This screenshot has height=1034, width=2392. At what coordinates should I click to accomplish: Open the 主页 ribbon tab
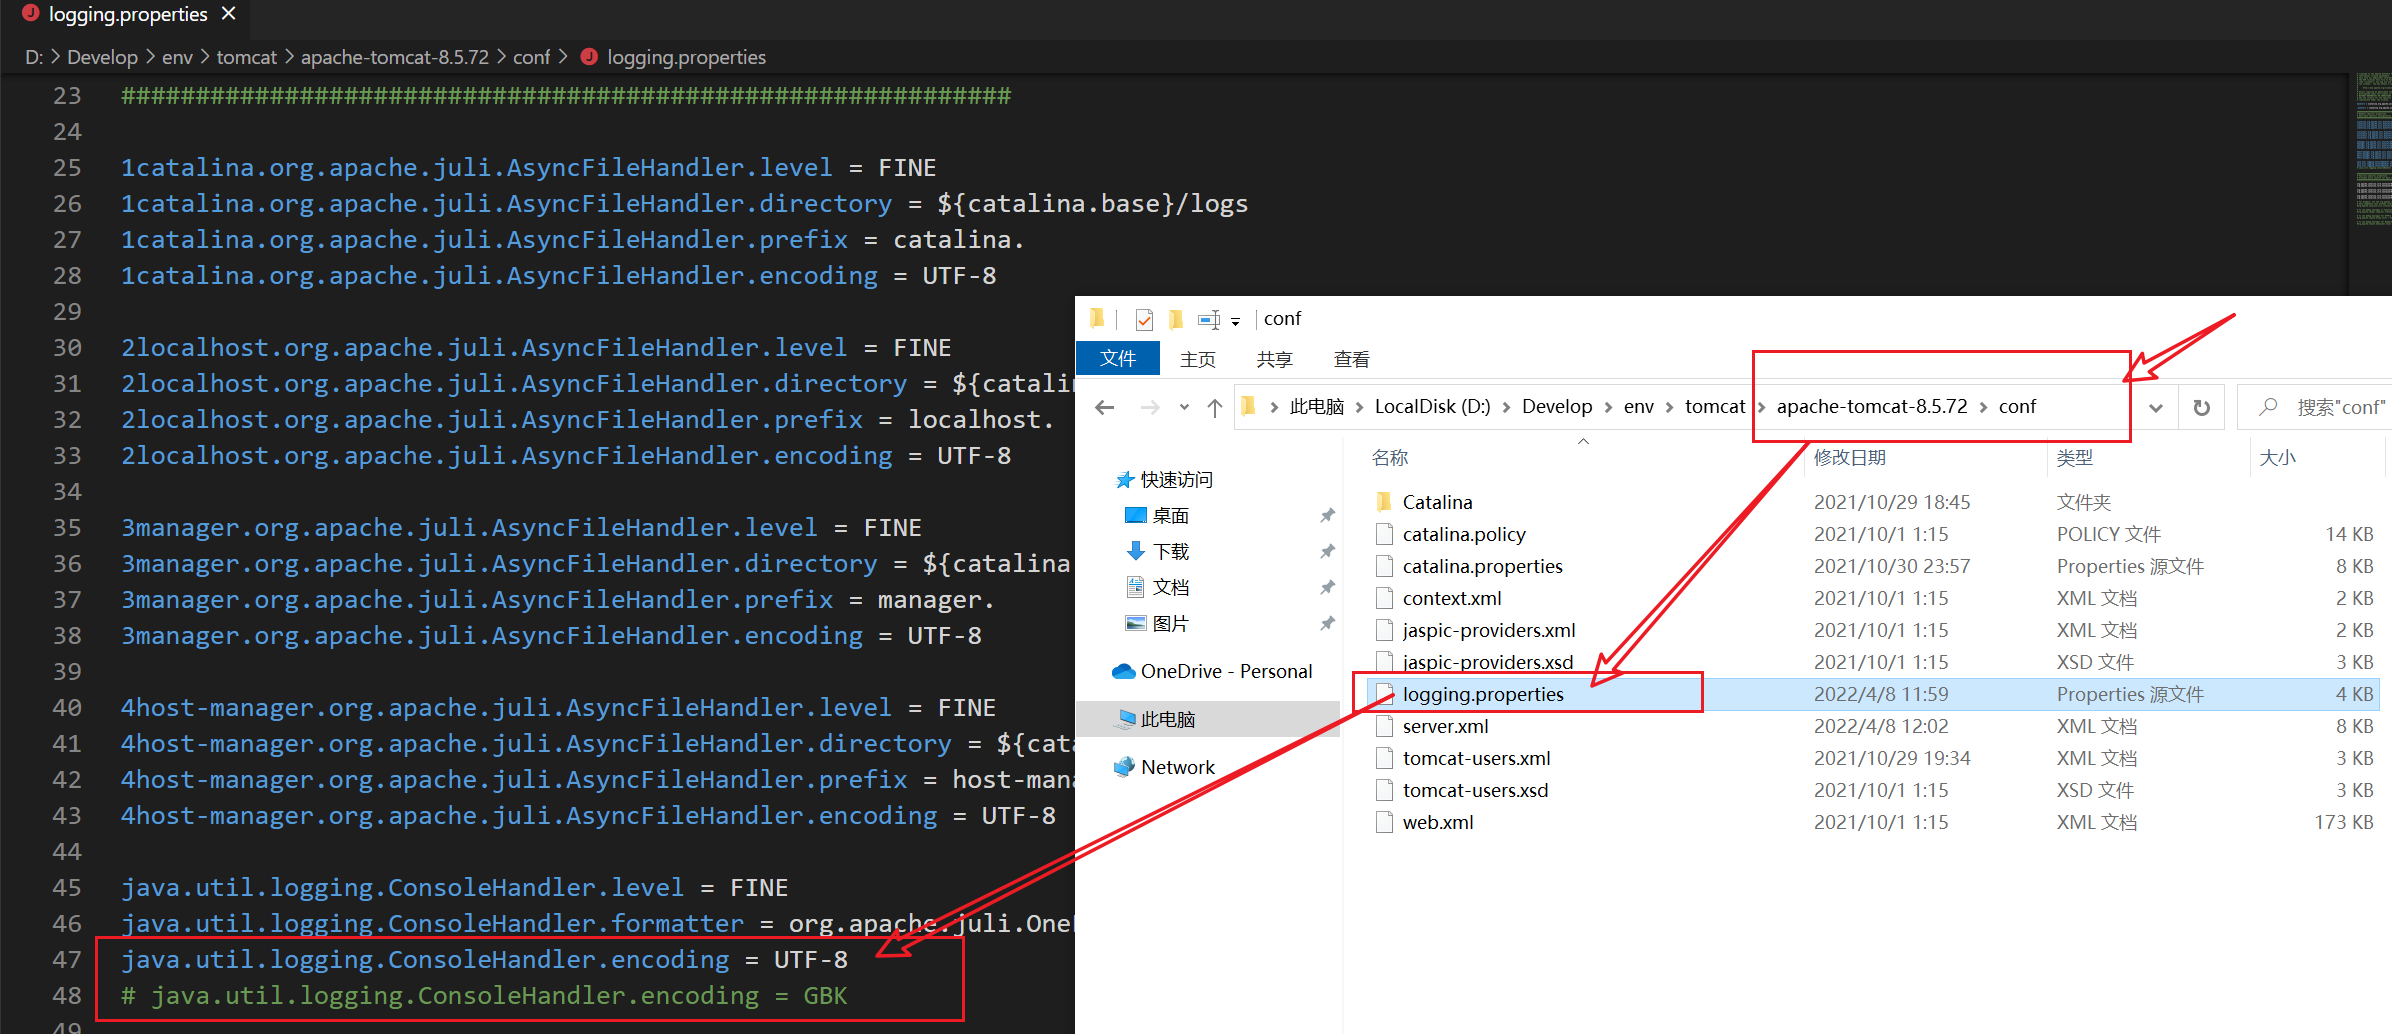pos(1197,359)
